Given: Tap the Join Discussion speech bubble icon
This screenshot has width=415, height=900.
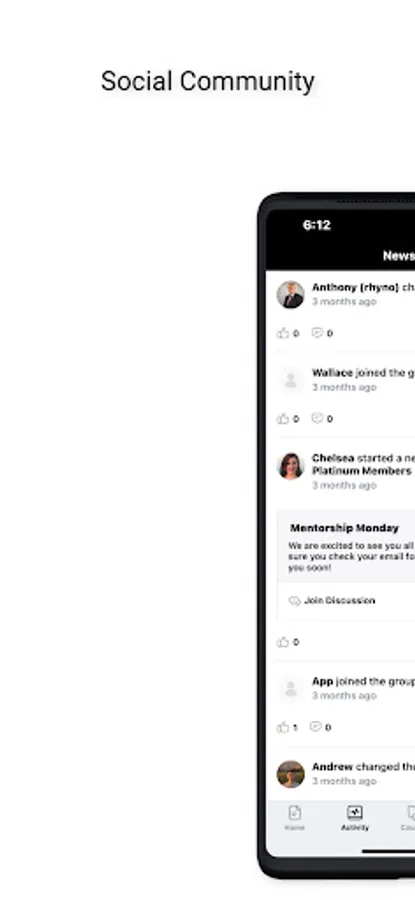Looking at the screenshot, I should pos(294,601).
